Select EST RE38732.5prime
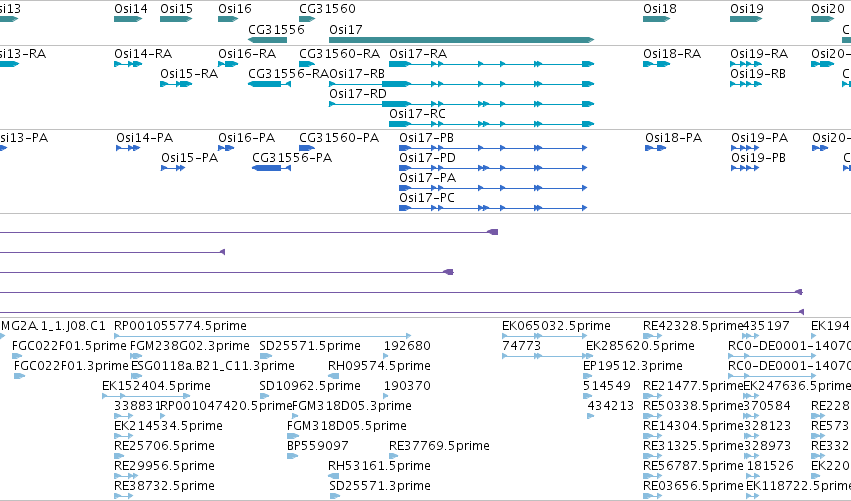 tap(164, 486)
